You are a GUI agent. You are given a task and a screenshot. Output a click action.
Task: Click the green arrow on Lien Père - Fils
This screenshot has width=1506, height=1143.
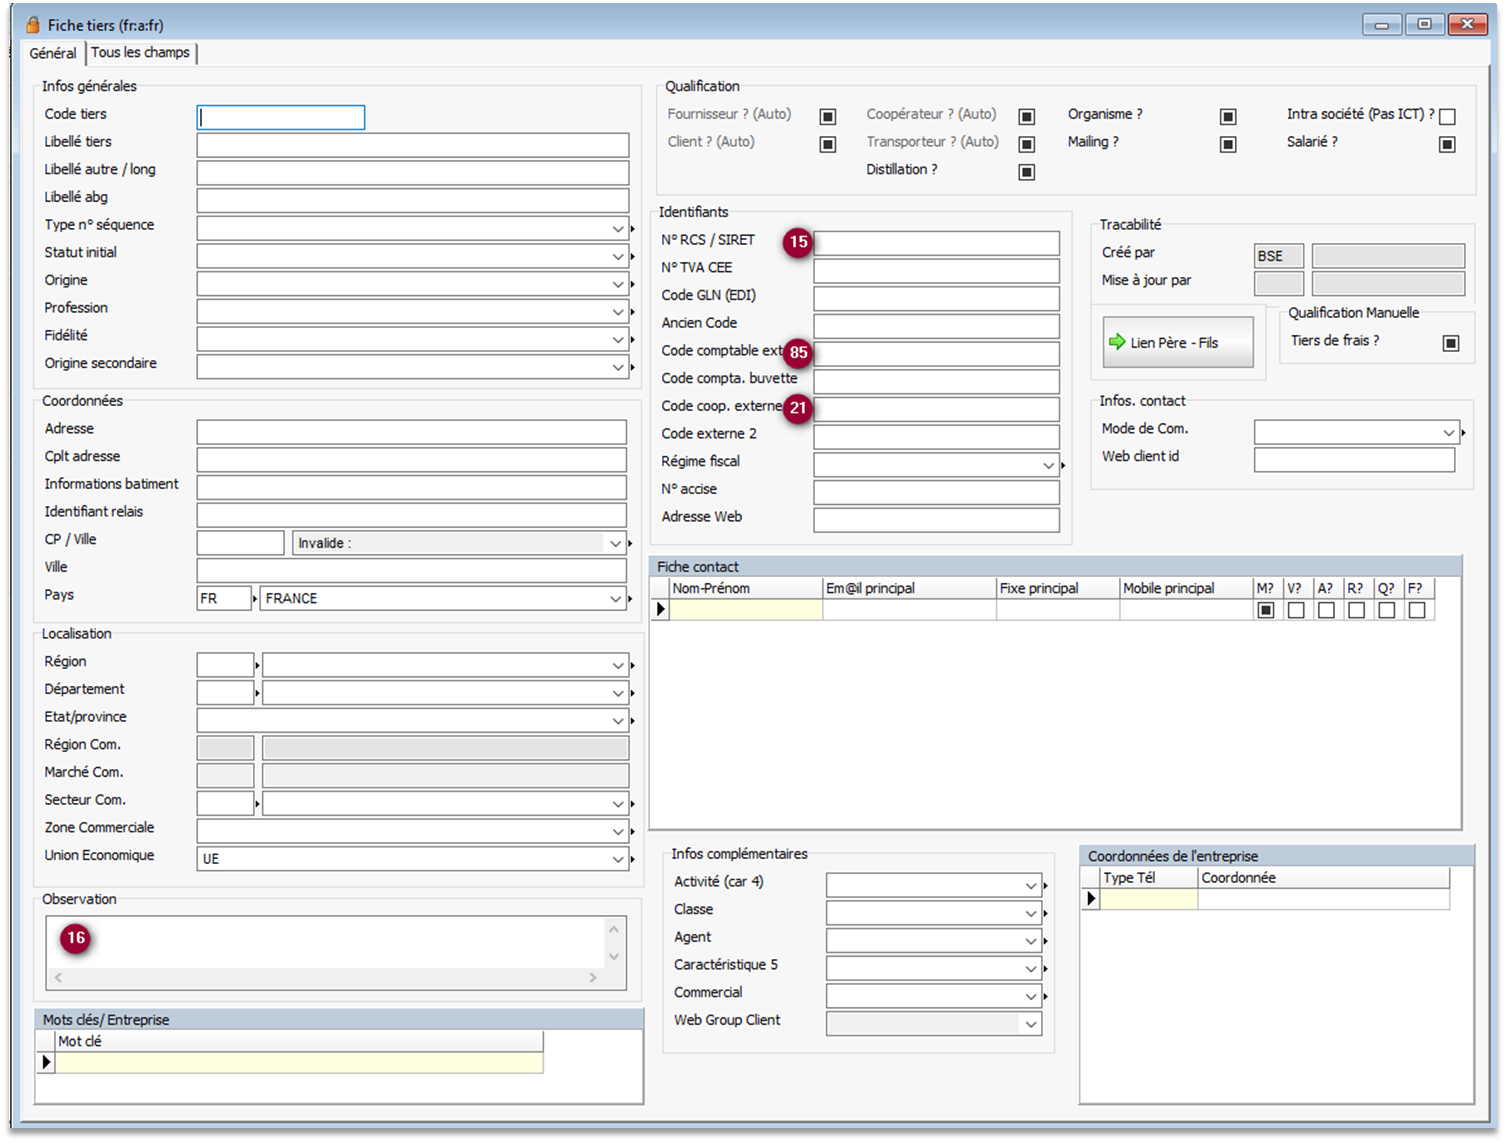point(1117,342)
